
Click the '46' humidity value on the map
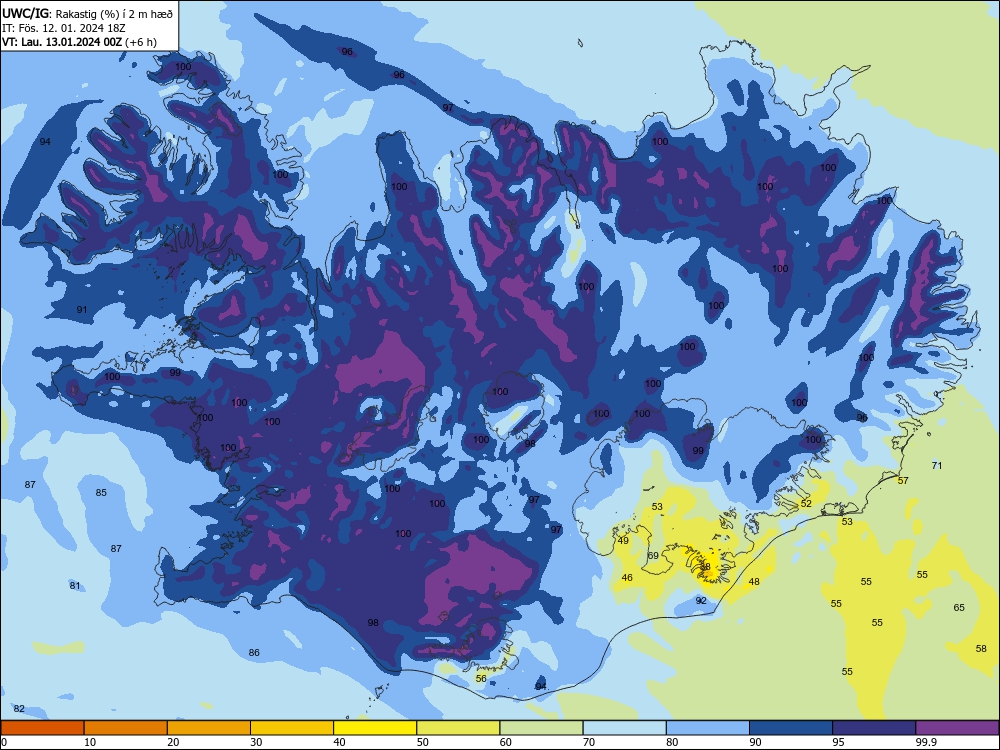click(x=627, y=578)
